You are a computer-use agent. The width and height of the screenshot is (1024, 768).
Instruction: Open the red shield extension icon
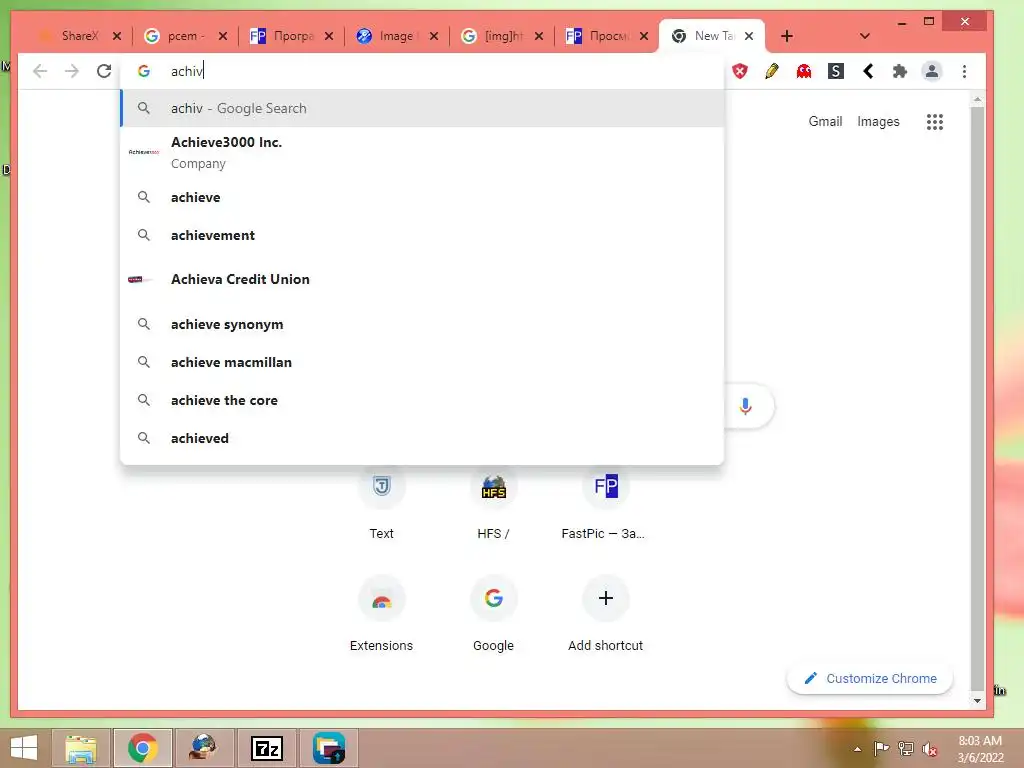(740, 71)
